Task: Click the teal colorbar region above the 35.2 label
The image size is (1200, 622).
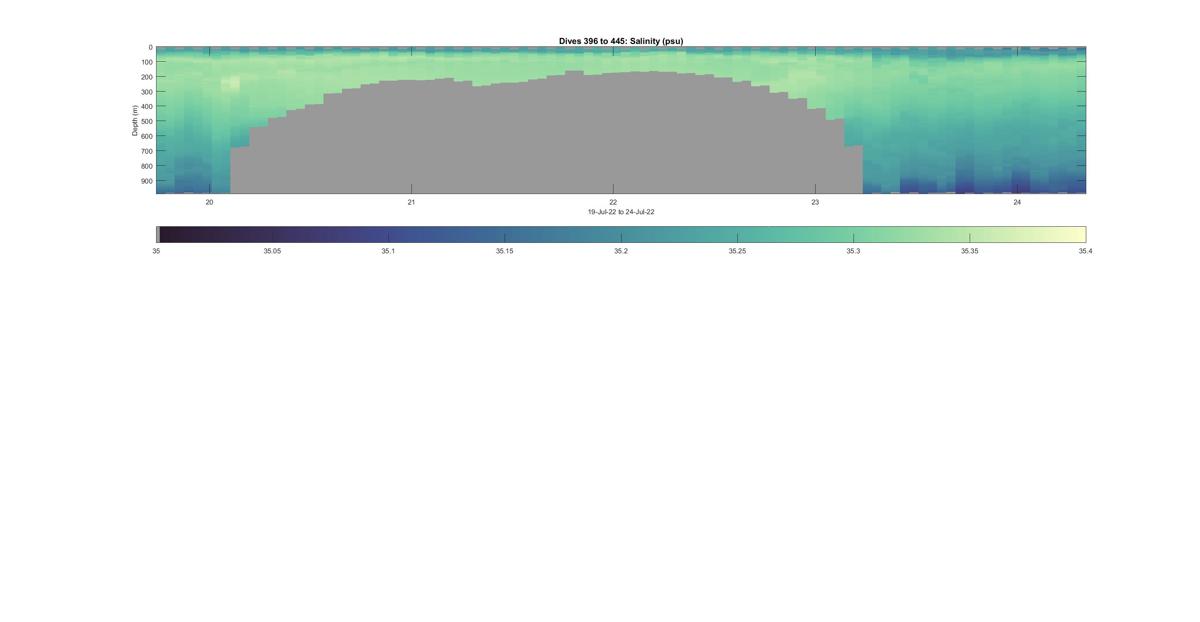Action: 621,234
